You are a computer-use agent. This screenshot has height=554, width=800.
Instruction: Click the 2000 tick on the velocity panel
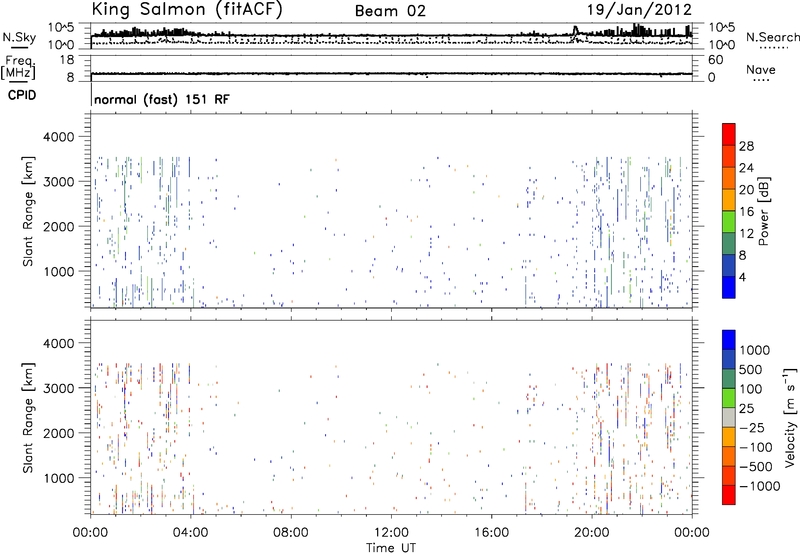click(58, 433)
